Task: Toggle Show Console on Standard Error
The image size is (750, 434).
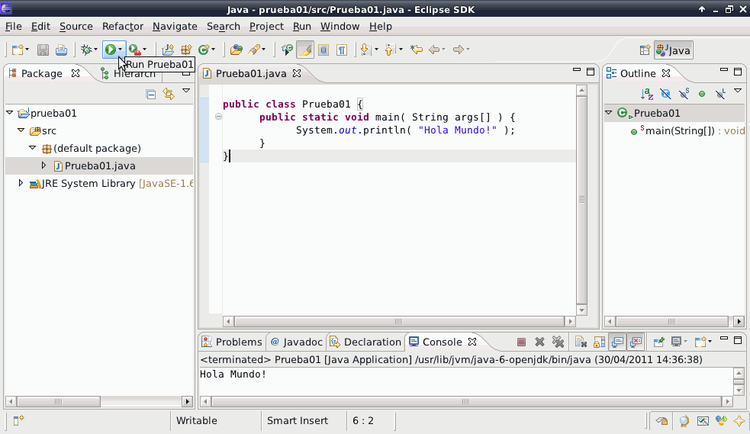Action: click(x=636, y=342)
